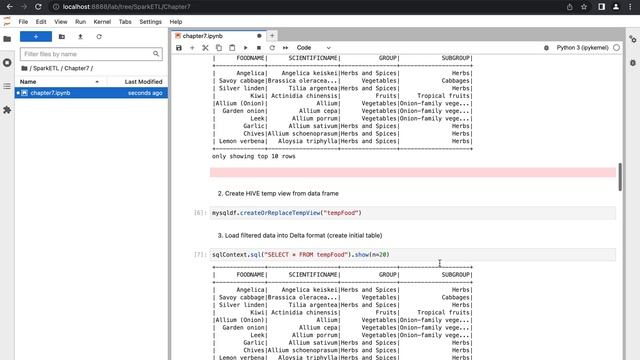Insert a cell below
The height and width of the screenshot is (360, 640).
tap(192, 48)
